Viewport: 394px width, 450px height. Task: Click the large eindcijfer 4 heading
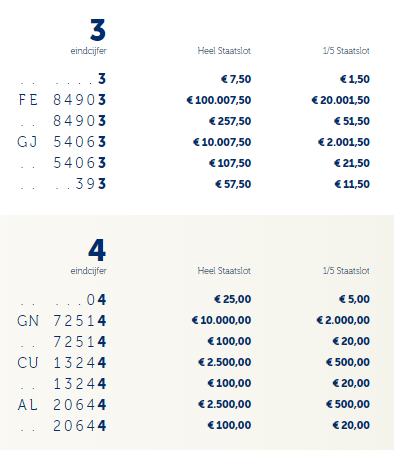(x=97, y=250)
